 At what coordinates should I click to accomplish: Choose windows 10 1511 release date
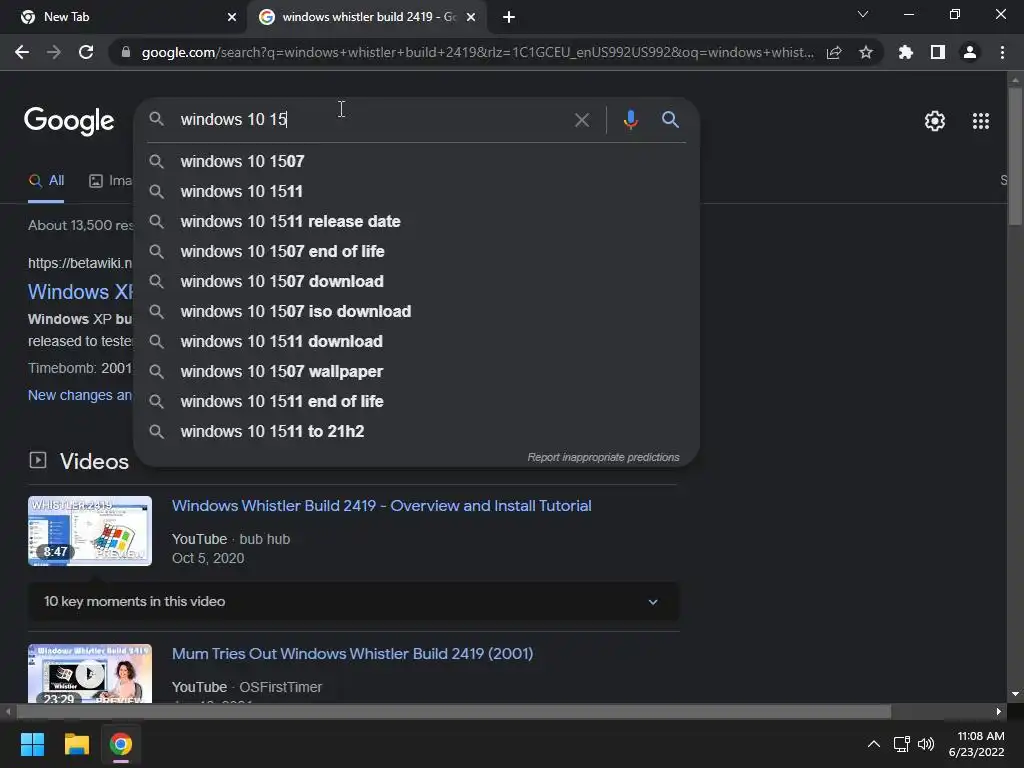pos(416,221)
